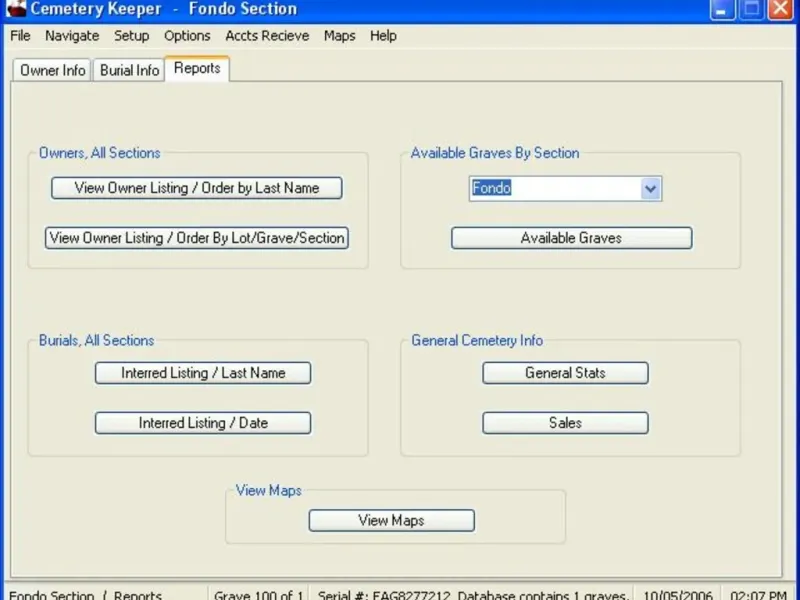Screen dimensions: 800x600
Task: Open the Help menu
Action: click(x=383, y=36)
